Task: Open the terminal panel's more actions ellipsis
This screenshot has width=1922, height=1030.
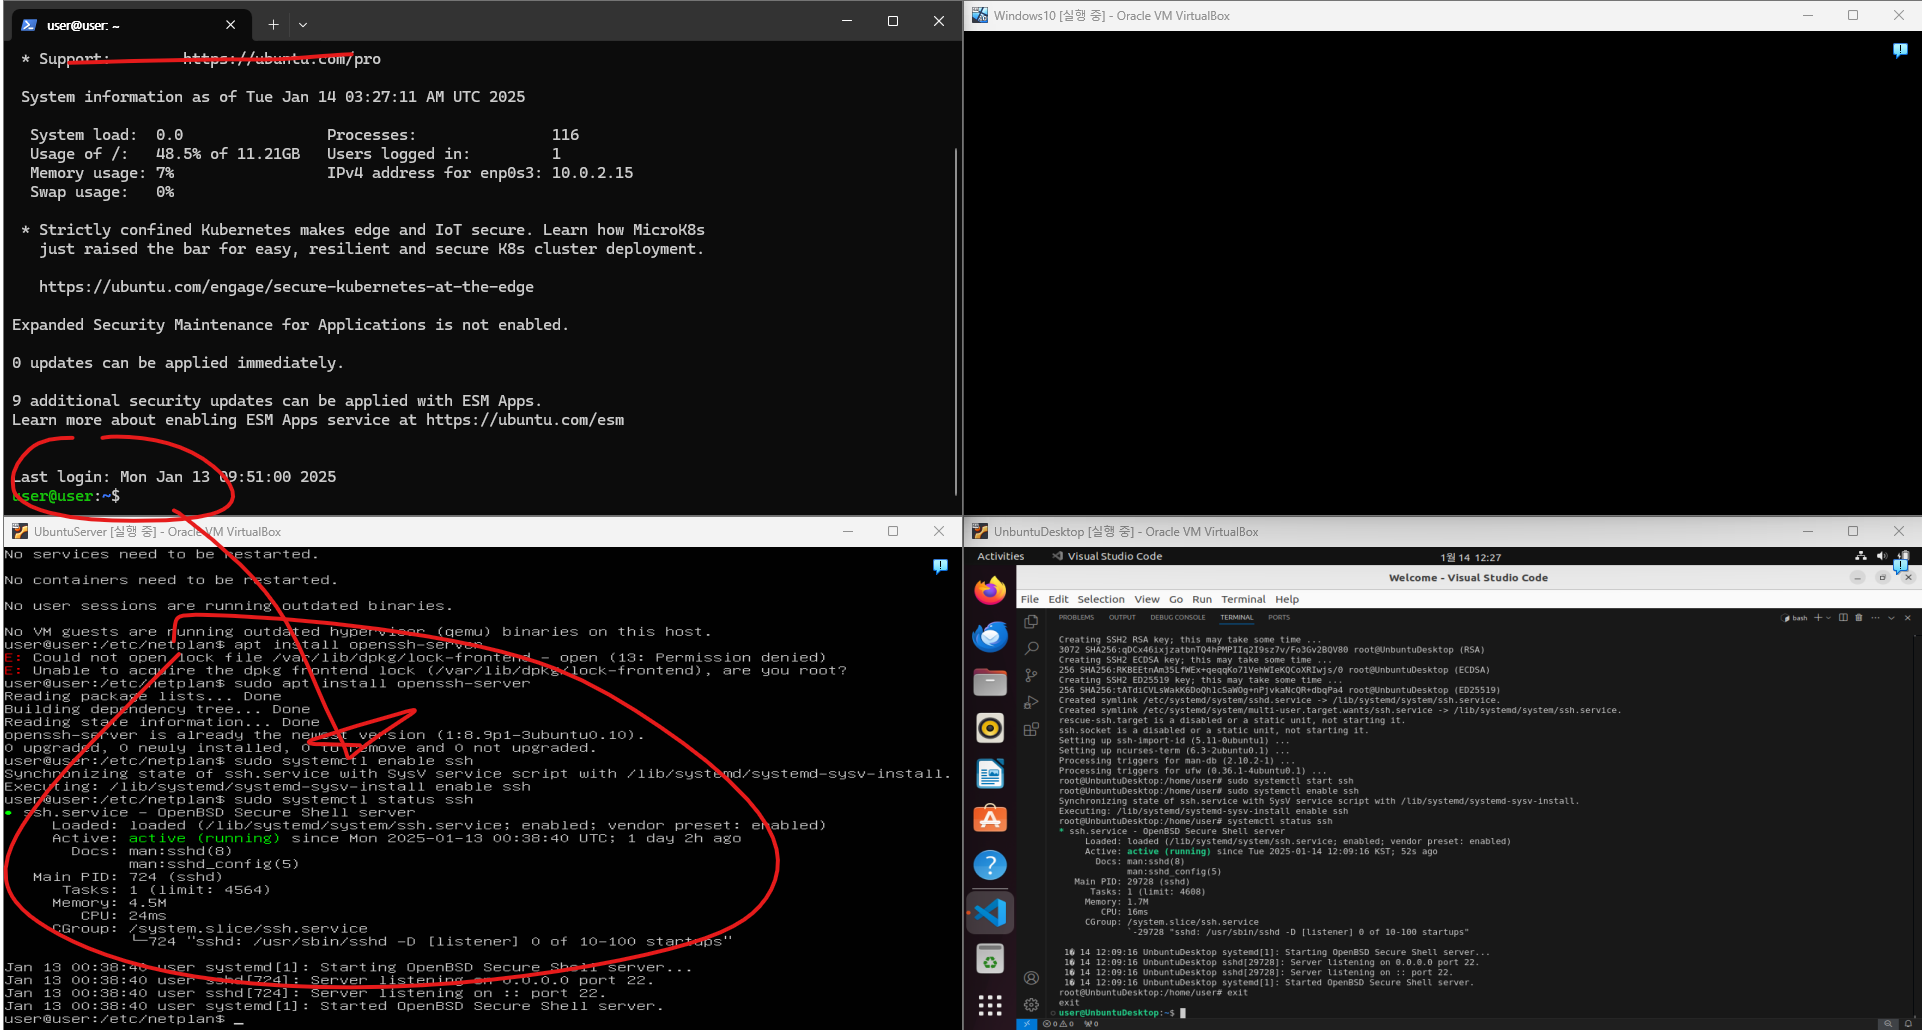Action: click(1875, 618)
